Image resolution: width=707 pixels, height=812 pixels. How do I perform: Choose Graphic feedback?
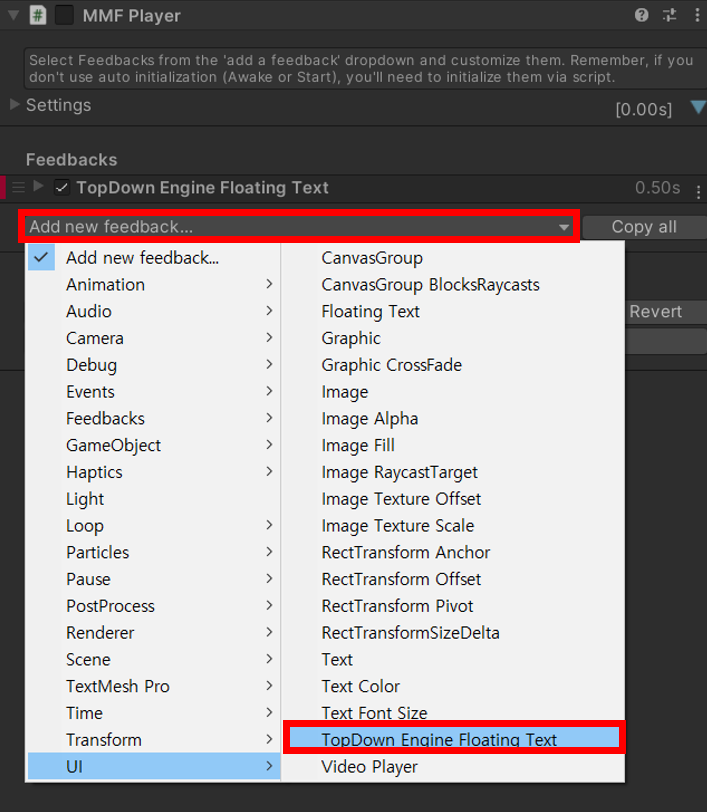(453, 338)
